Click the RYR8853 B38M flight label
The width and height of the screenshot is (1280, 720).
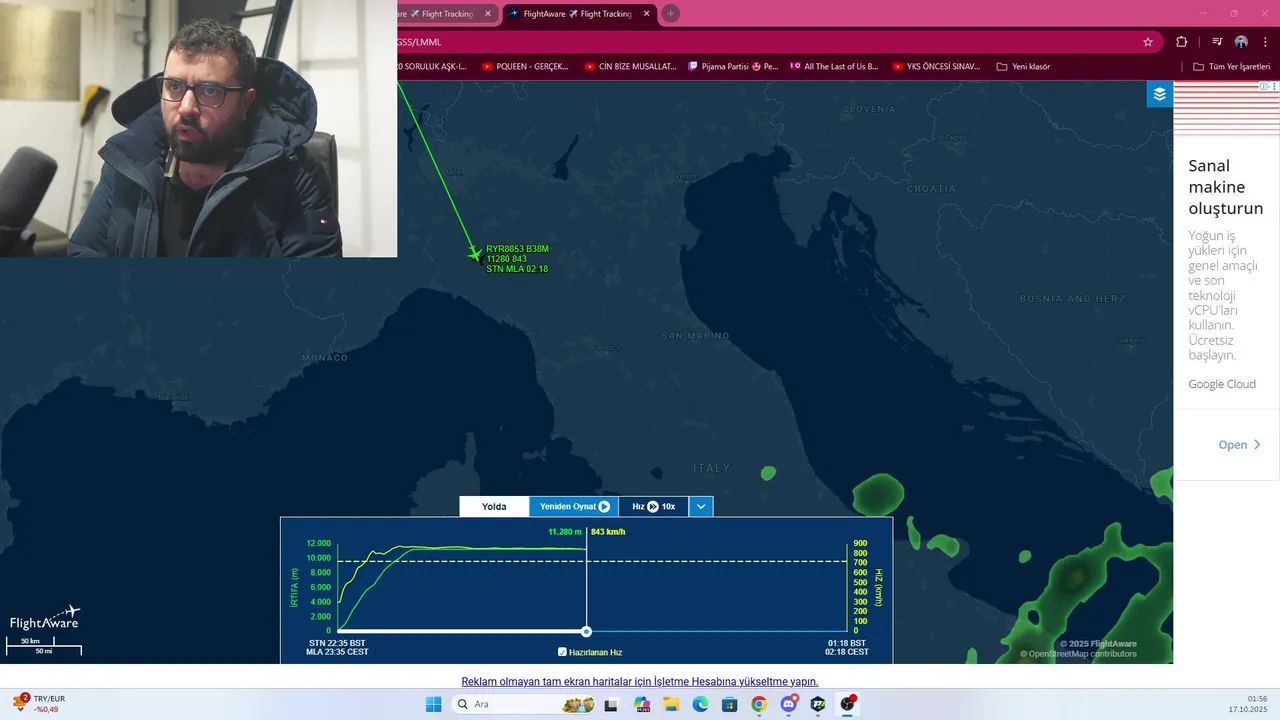click(x=517, y=249)
